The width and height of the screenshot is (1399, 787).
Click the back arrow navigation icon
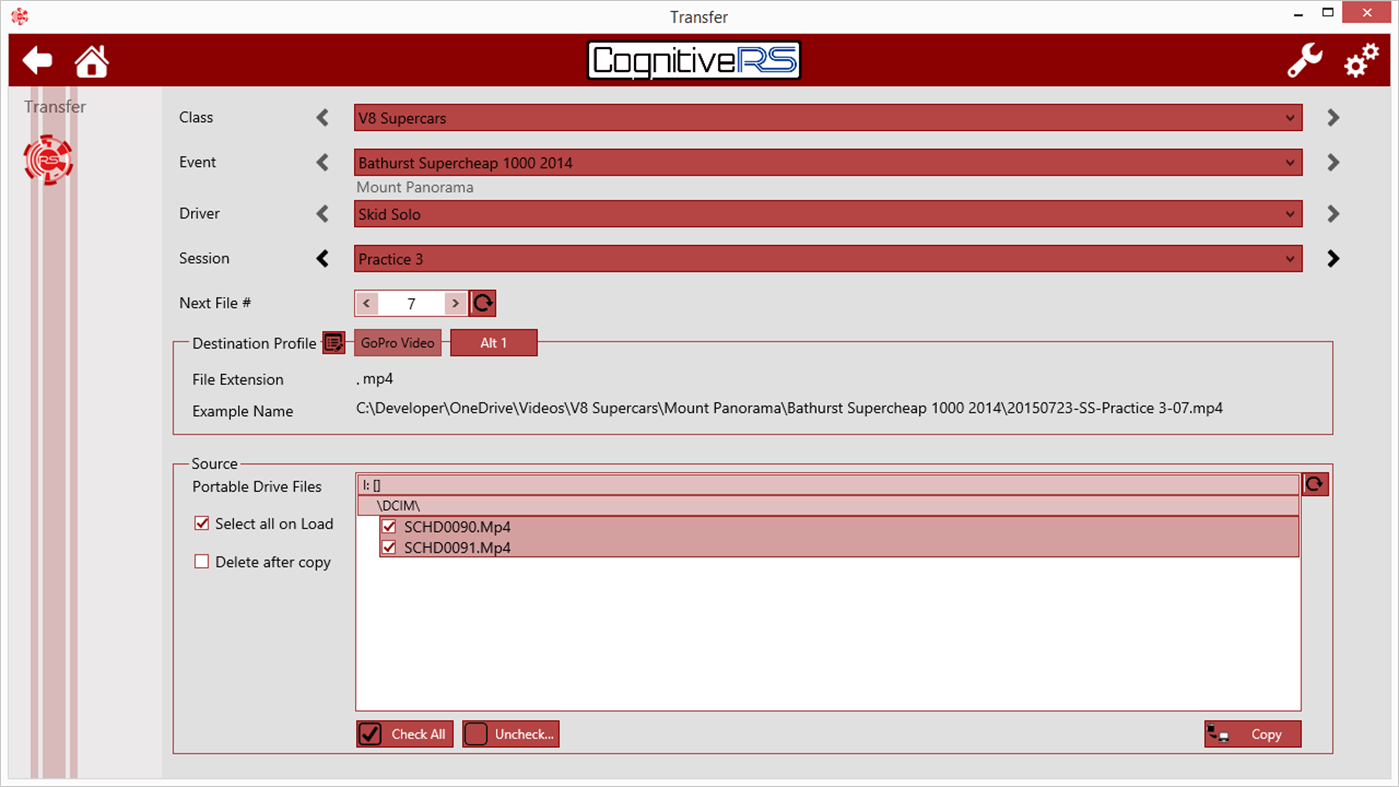(x=36, y=60)
